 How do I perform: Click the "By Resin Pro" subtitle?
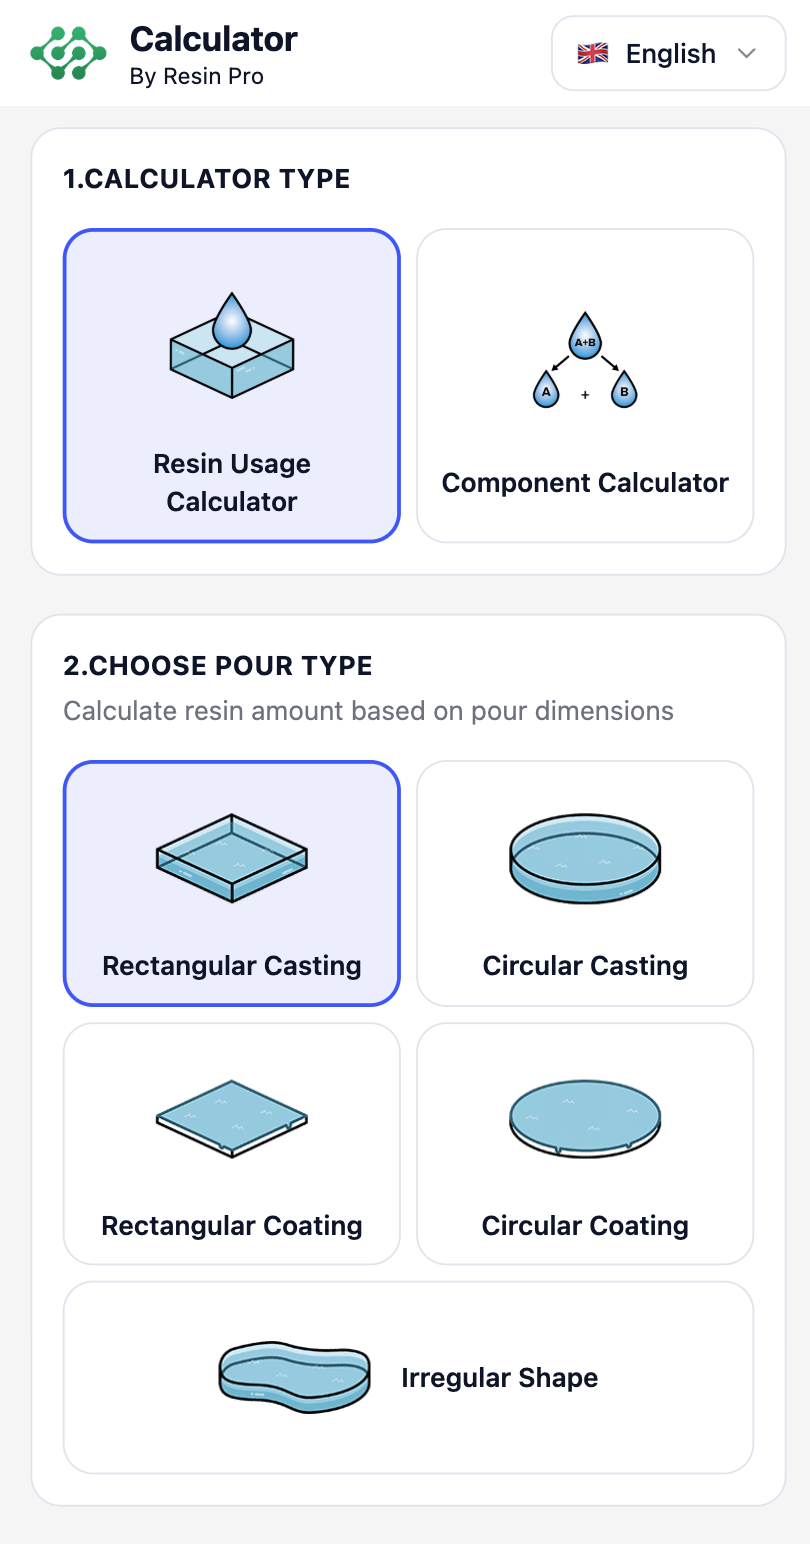(x=197, y=76)
